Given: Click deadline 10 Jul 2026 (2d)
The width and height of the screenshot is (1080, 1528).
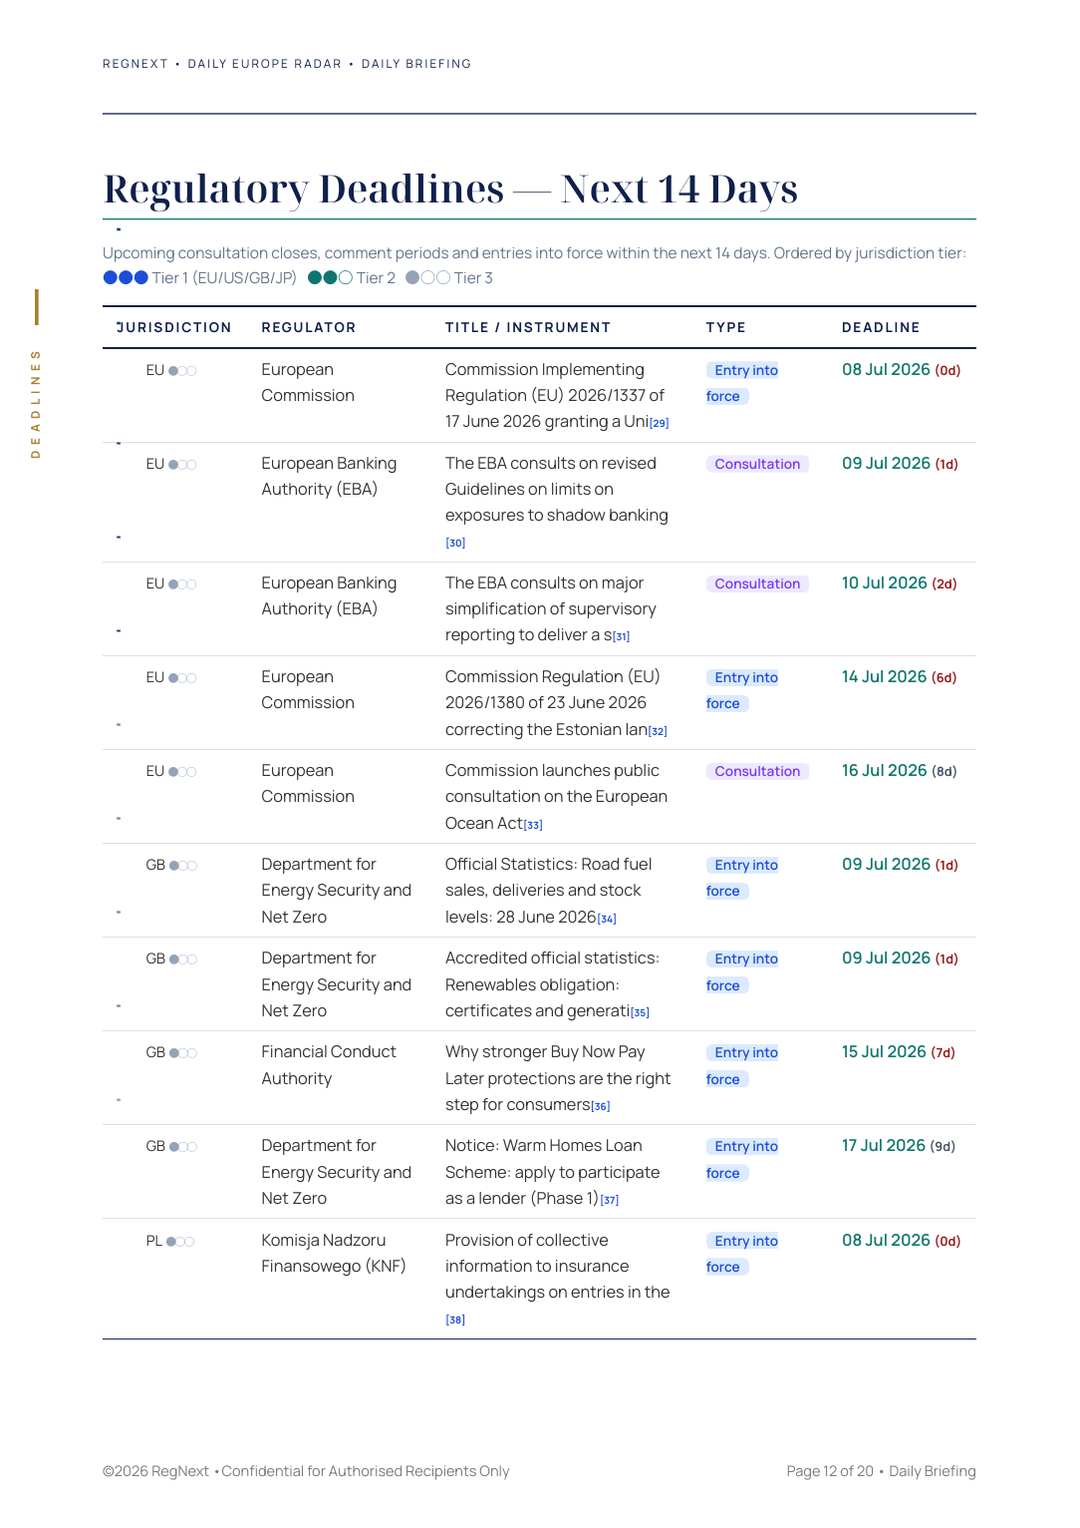Looking at the screenshot, I should tap(899, 583).
